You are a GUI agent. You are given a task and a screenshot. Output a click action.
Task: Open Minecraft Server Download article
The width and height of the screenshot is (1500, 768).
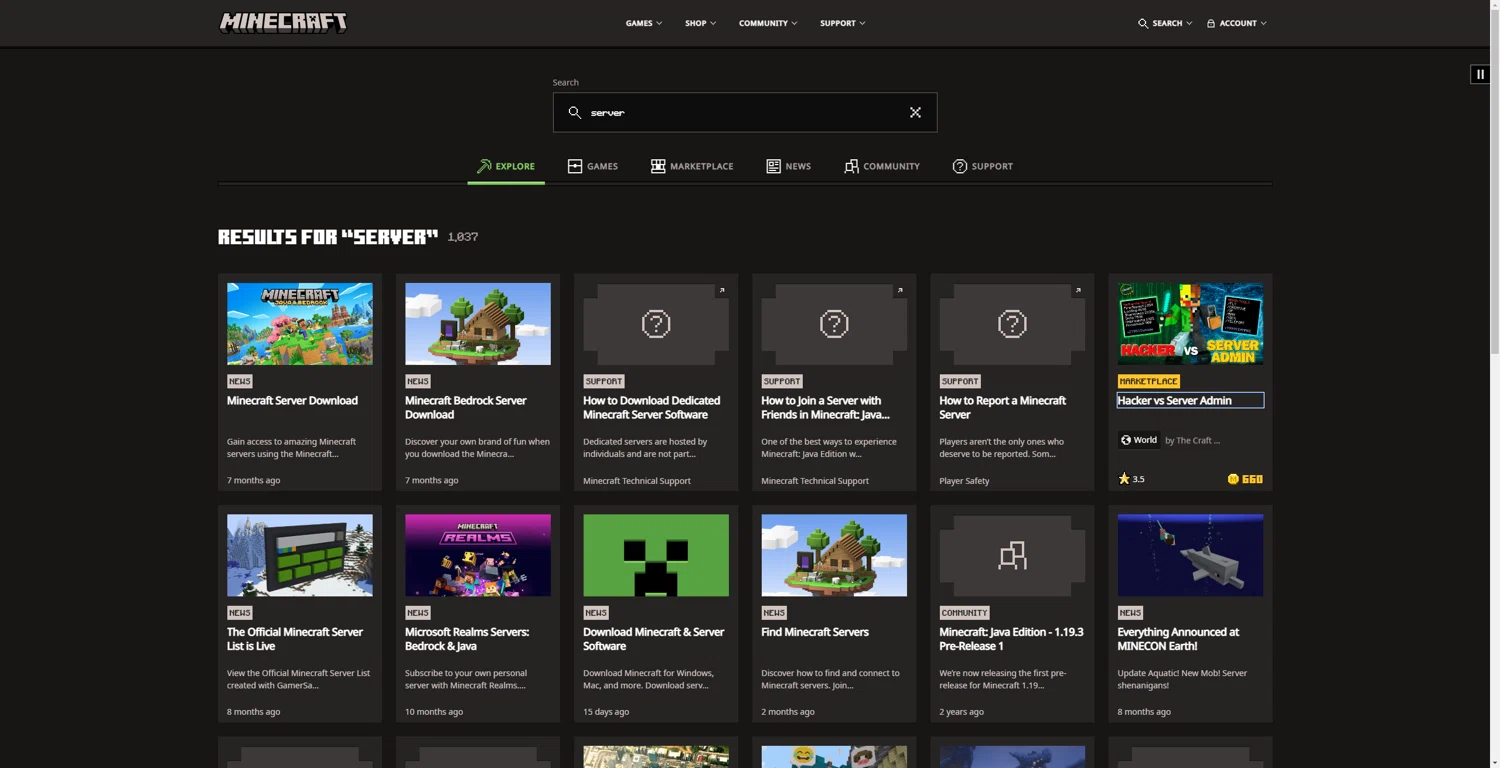tap(292, 400)
